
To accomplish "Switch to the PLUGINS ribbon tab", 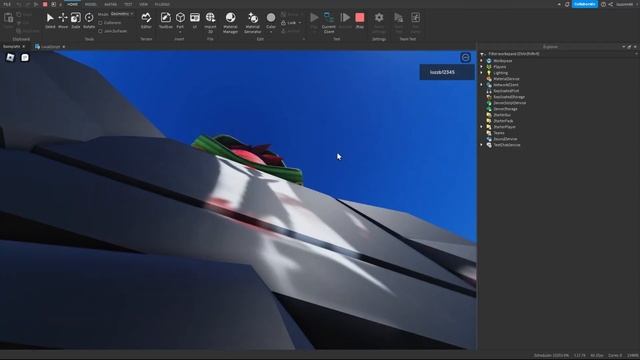I will (x=162, y=4).
